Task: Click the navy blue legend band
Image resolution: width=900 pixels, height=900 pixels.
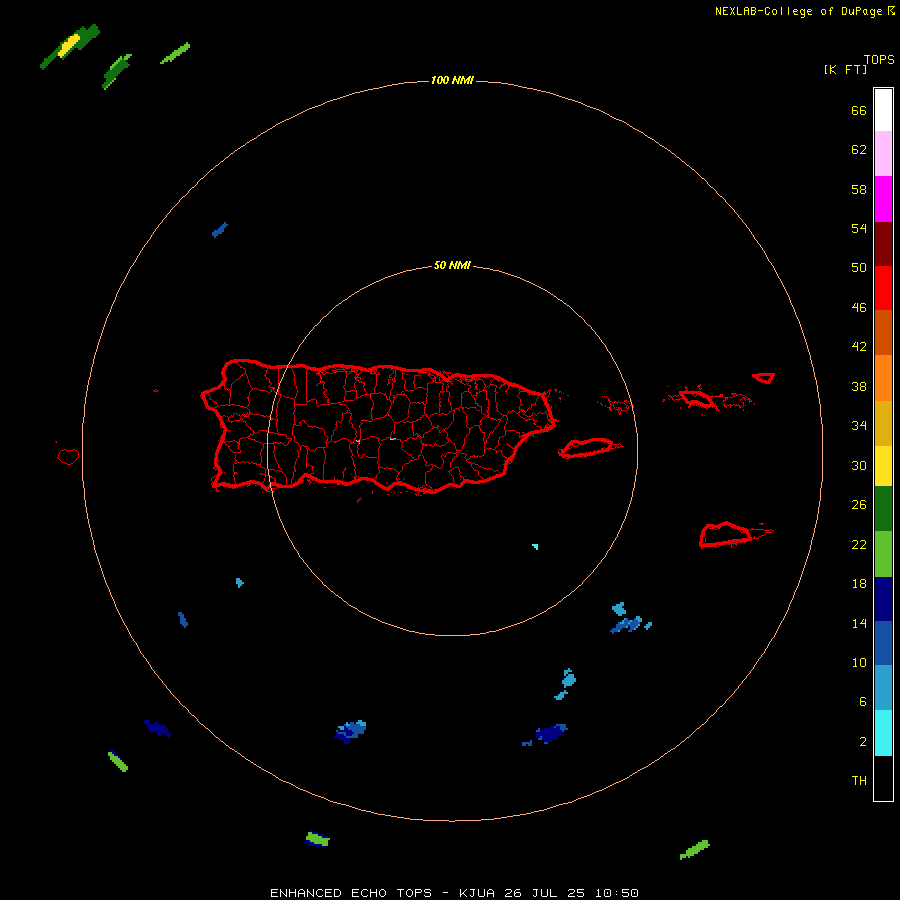Action: click(883, 599)
